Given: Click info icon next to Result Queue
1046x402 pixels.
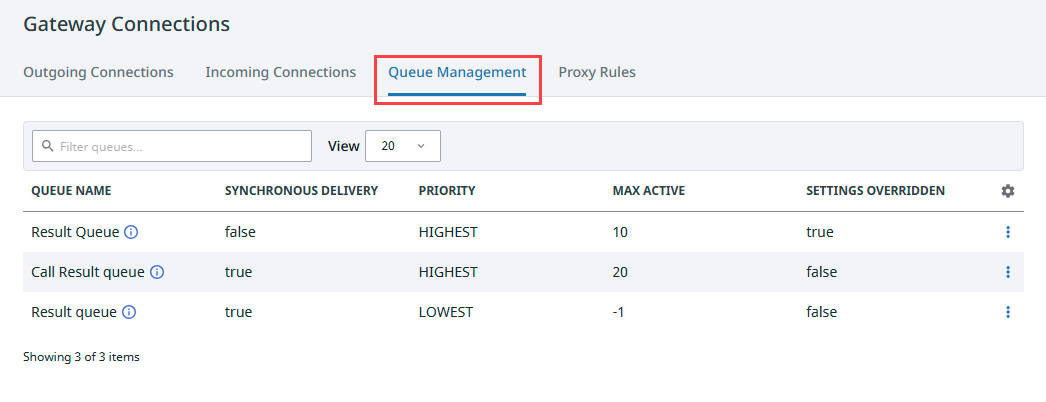Looking at the screenshot, I should point(131,232).
